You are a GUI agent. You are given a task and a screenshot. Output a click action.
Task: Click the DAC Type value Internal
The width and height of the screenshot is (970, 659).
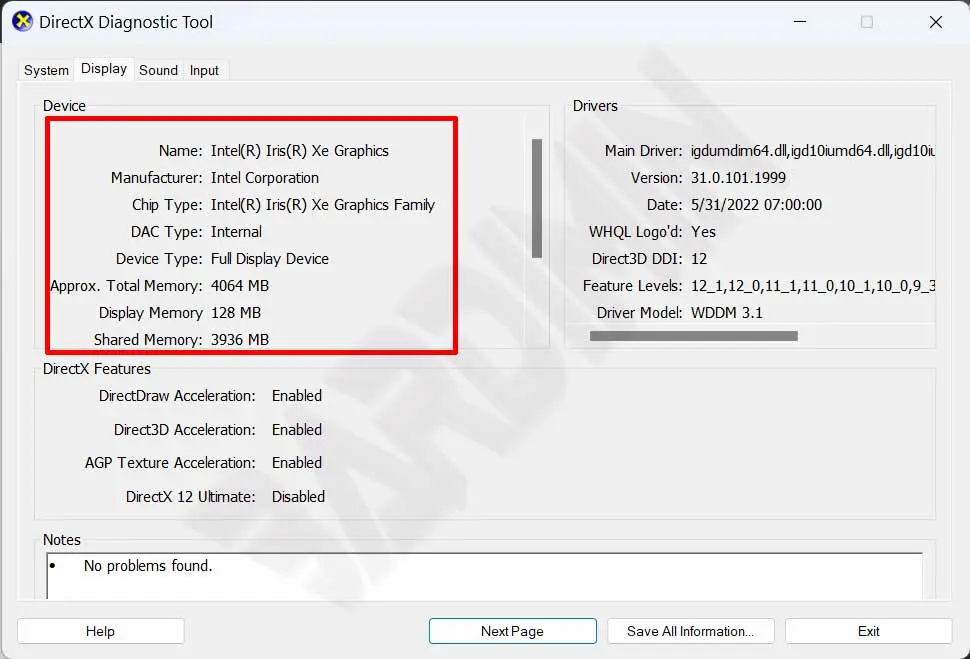coord(236,232)
